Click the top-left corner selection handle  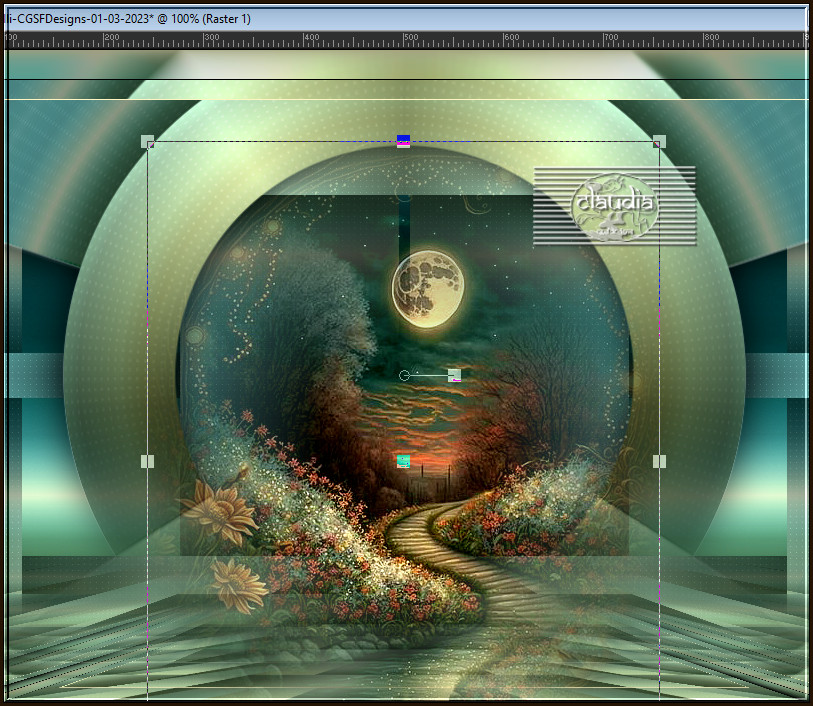pos(148,142)
